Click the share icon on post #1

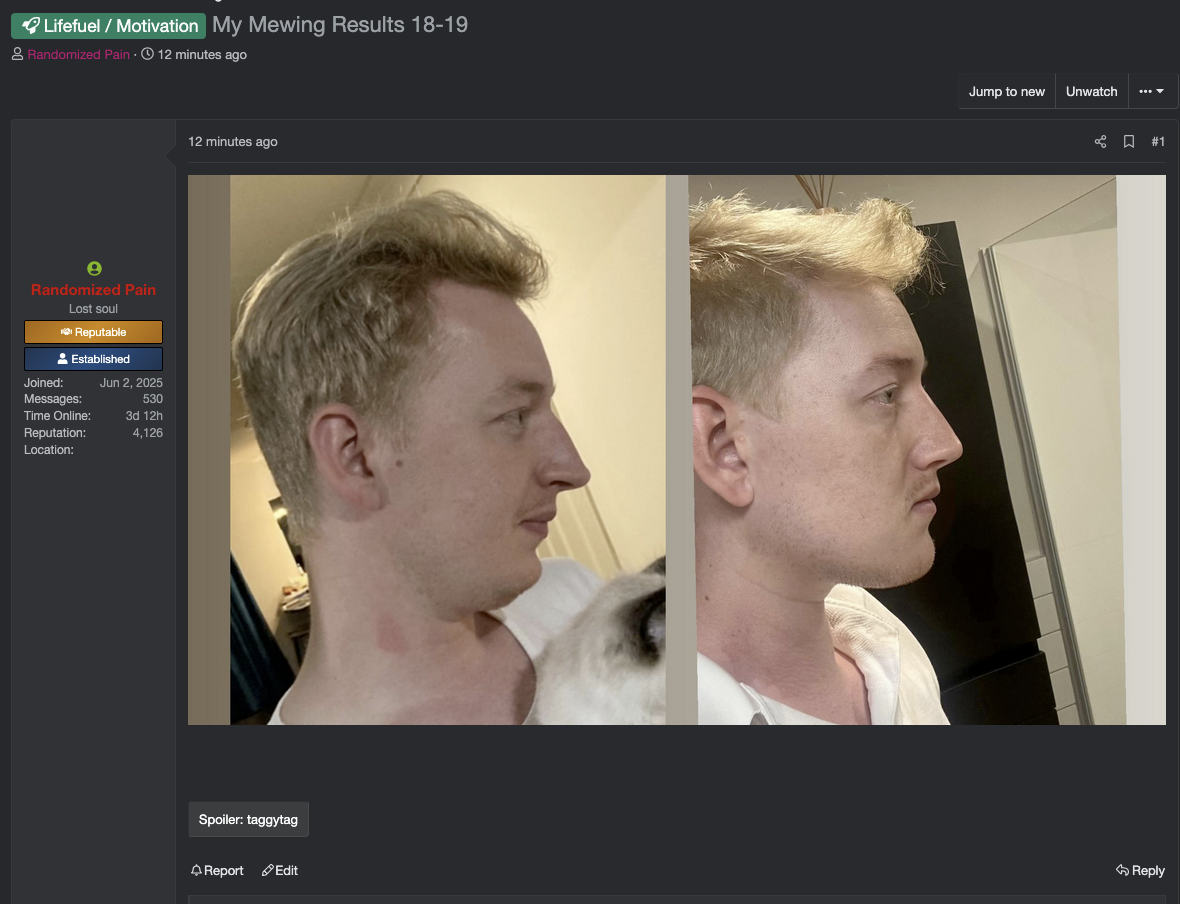(1100, 142)
